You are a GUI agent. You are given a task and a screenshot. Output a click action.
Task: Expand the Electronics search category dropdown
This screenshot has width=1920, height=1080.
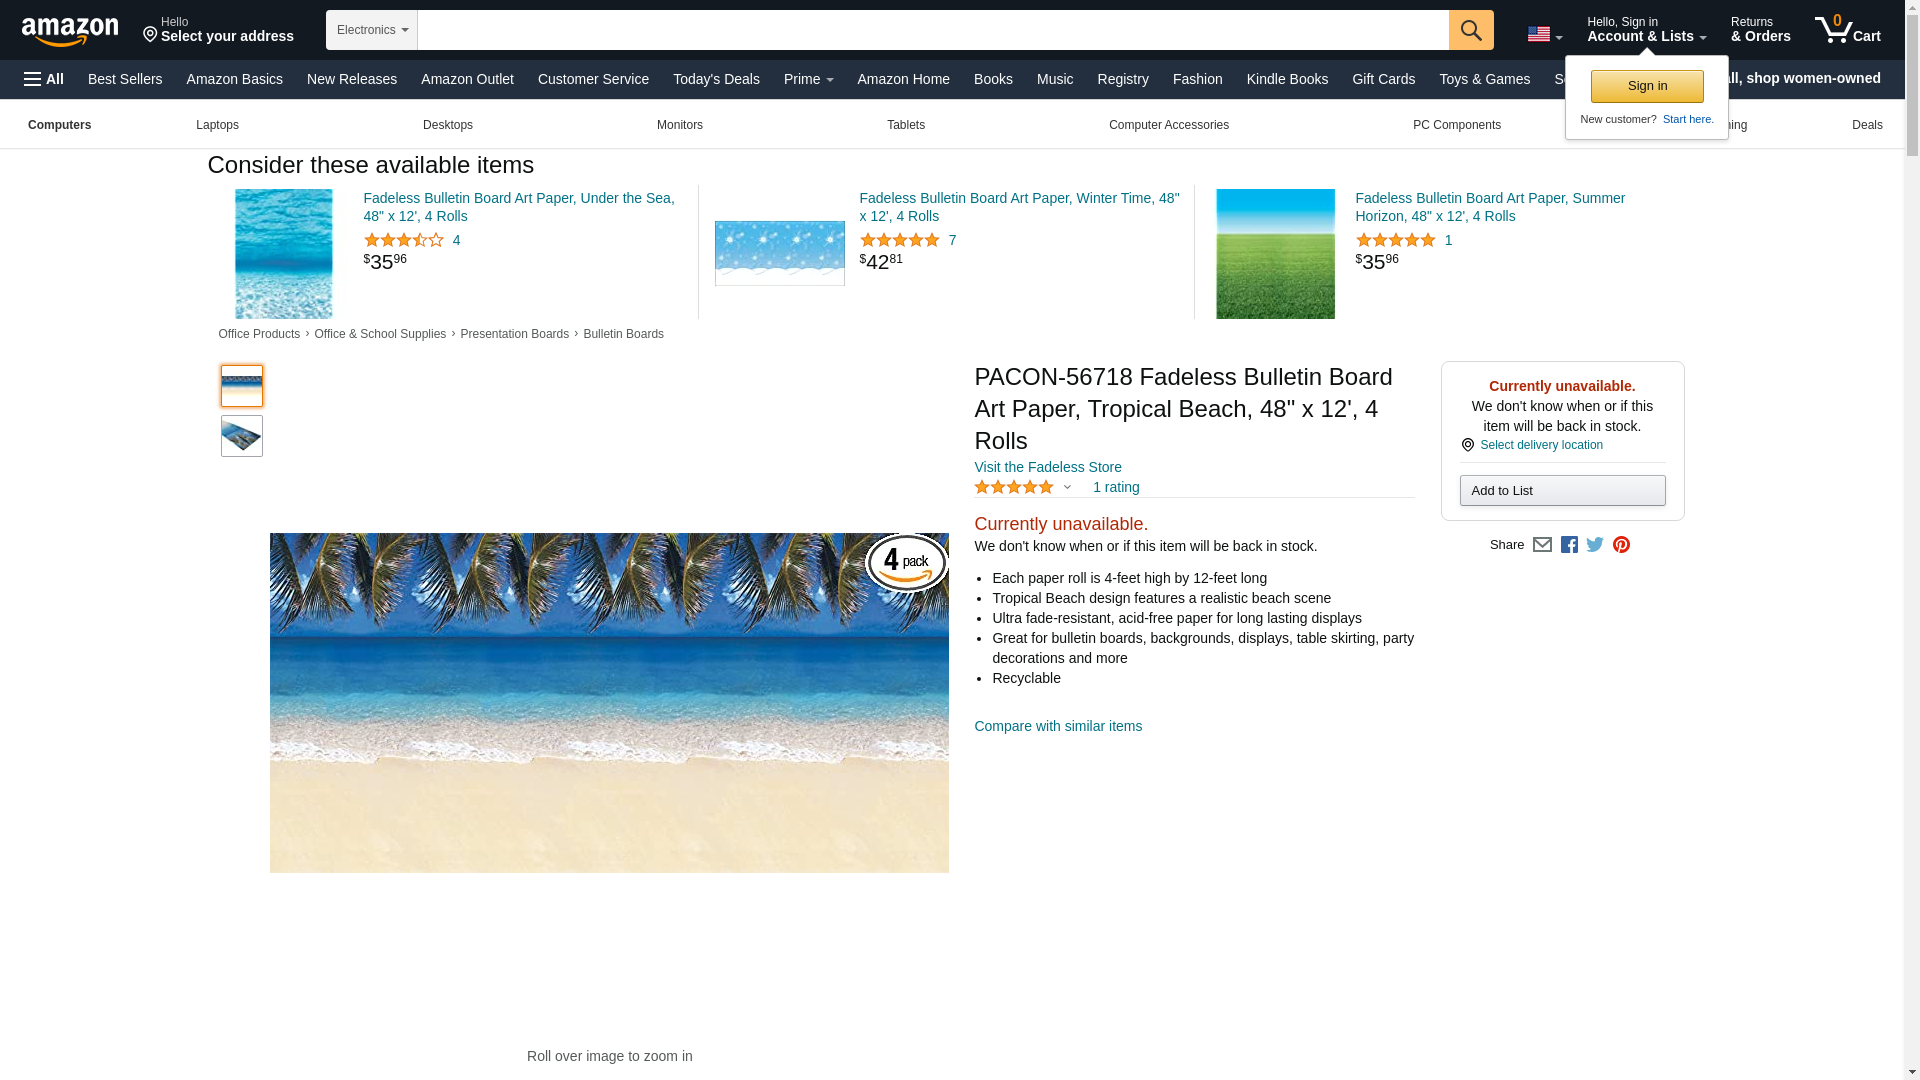(x=372, y=30)
